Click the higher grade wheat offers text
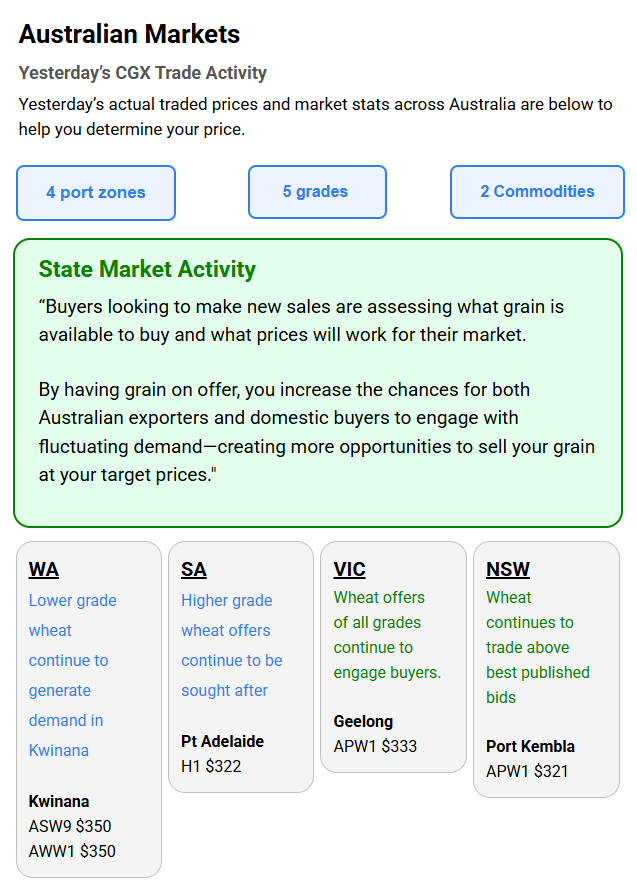This screenshot has height=889, width=637. pyautogui.click(x=231, y=645)
